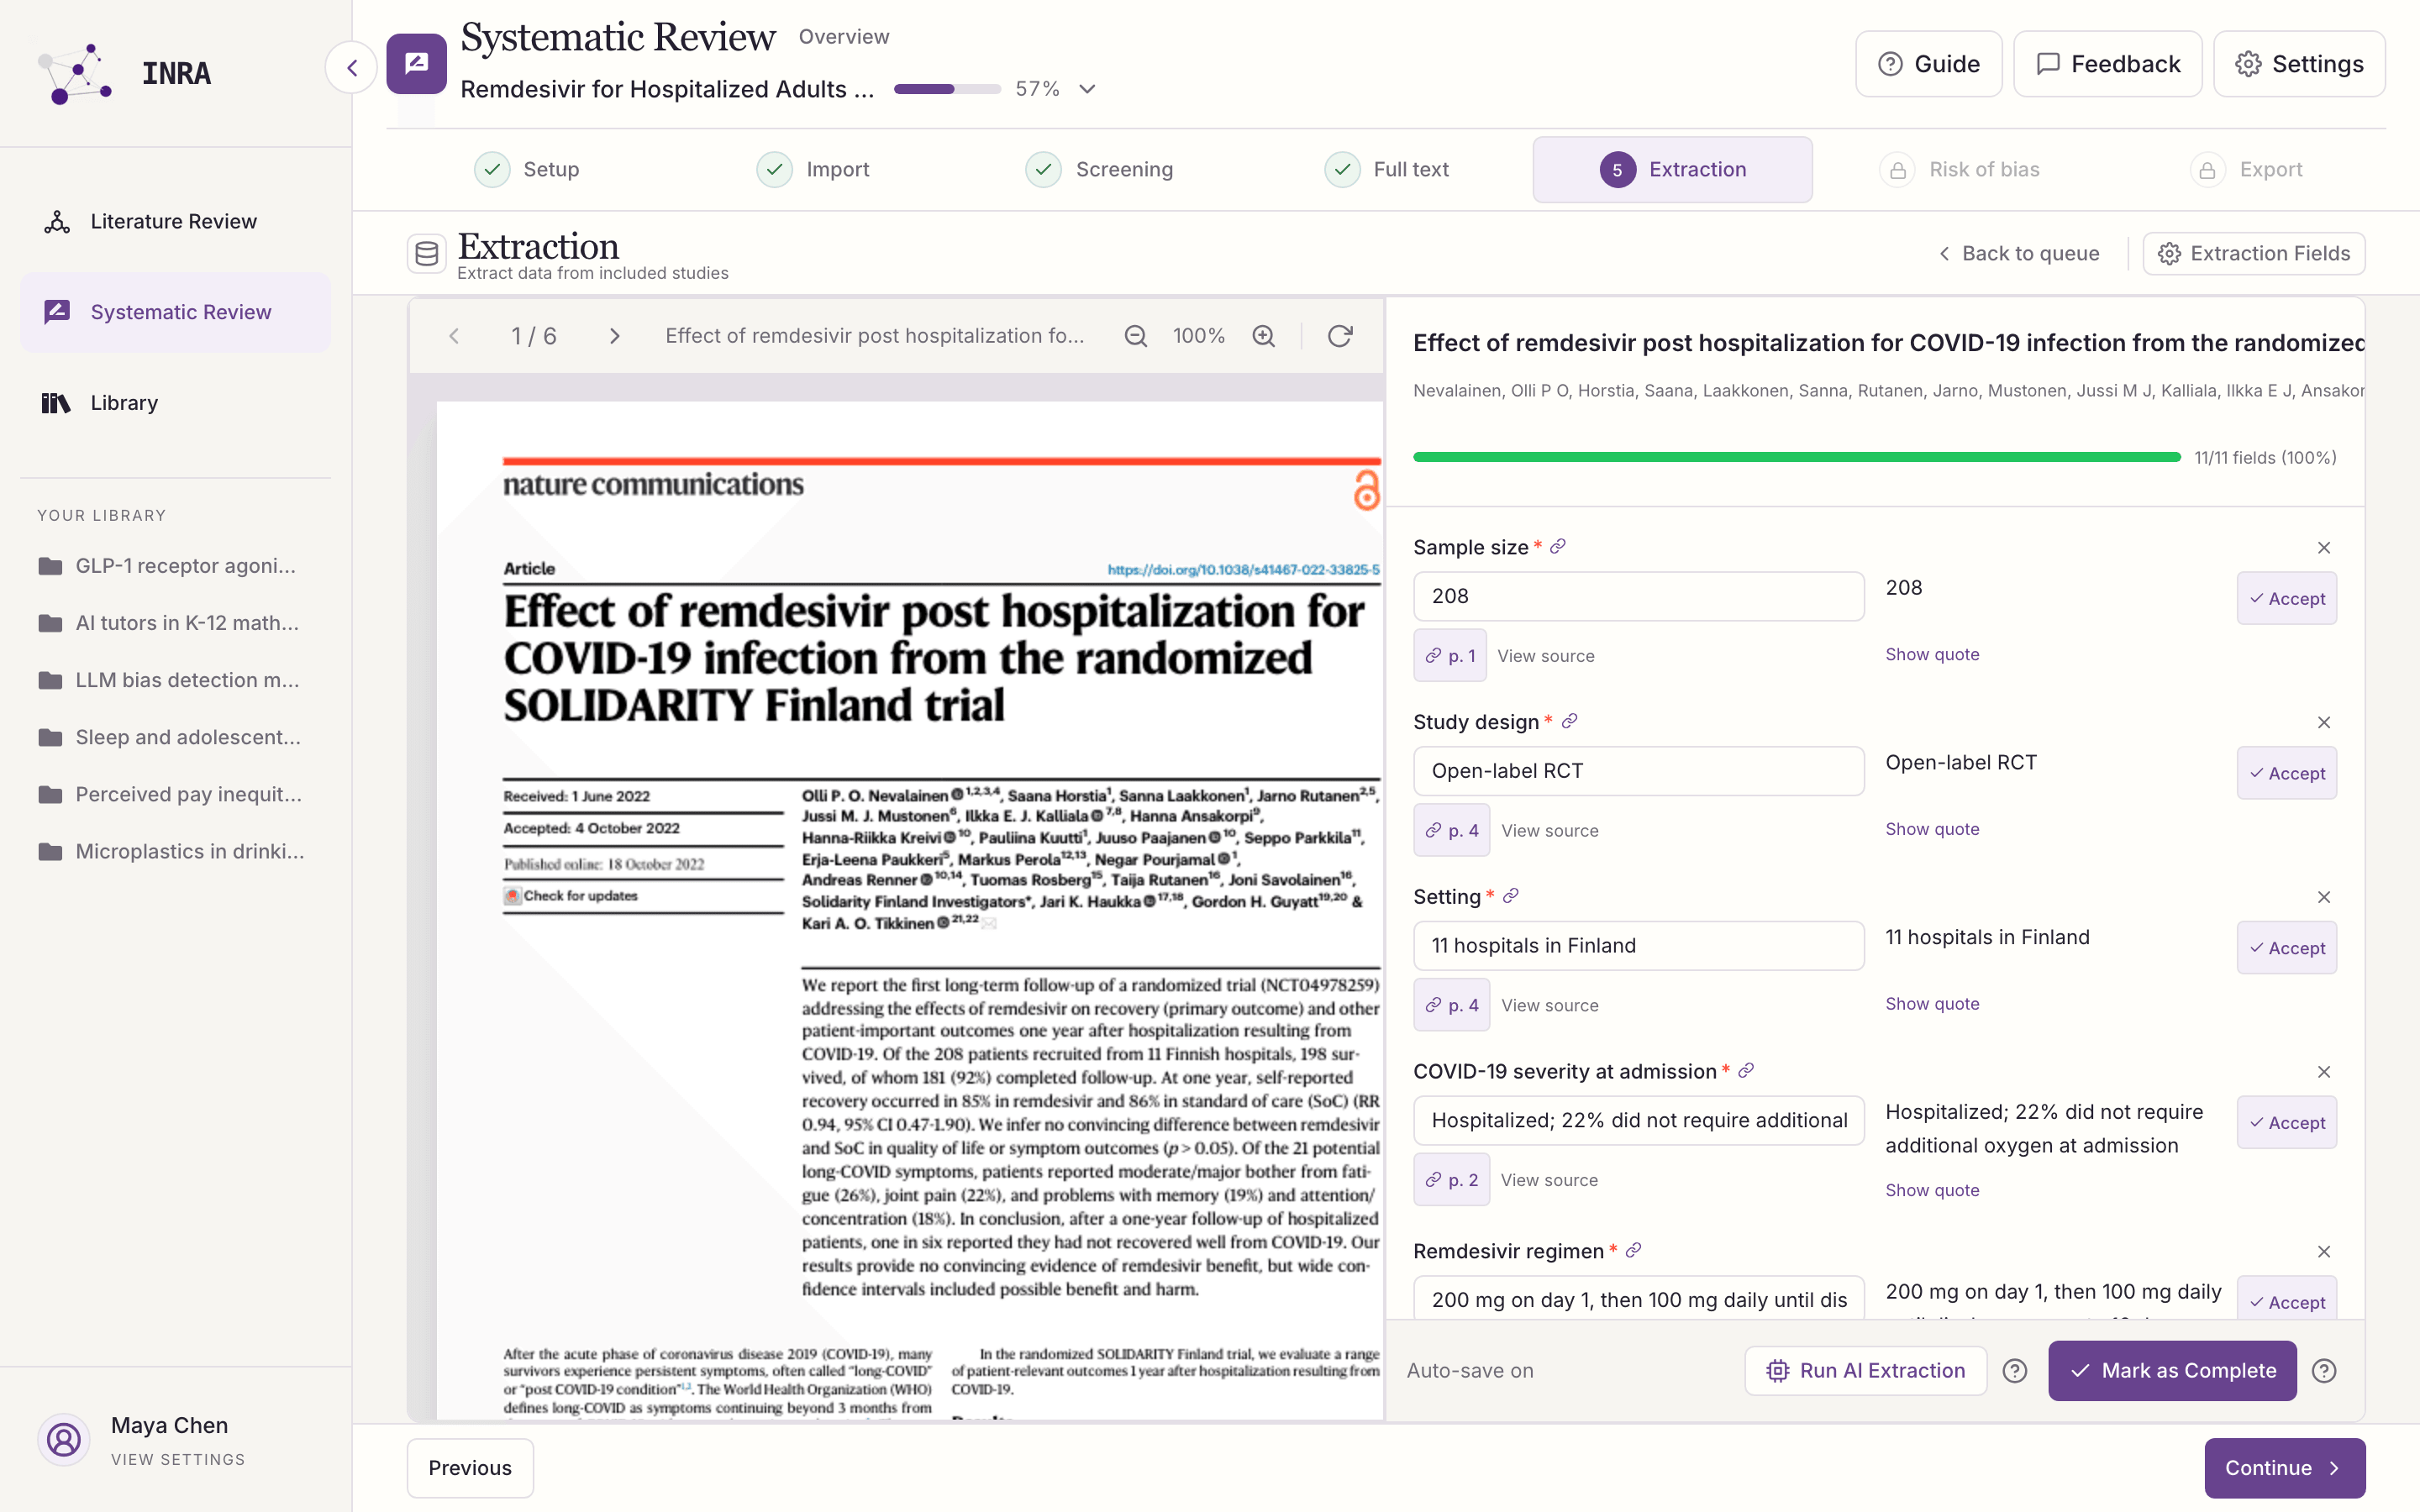This screenshot has height=1512, width=2420.
Task: Click the Setting link icon
Action: pos(1510,896)
